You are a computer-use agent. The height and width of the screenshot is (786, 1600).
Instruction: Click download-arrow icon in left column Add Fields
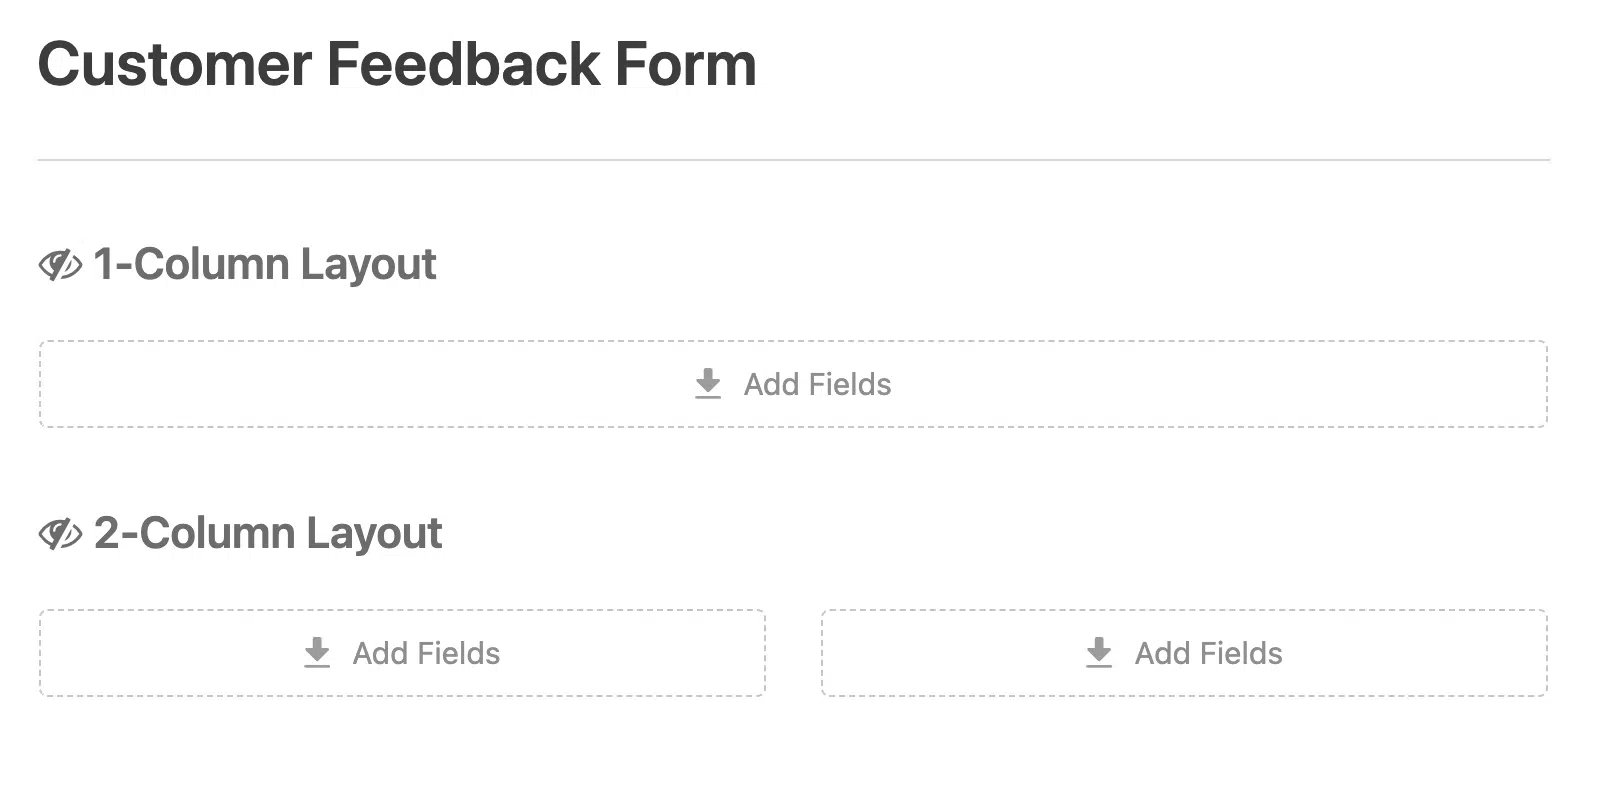[x=317, y=653]
